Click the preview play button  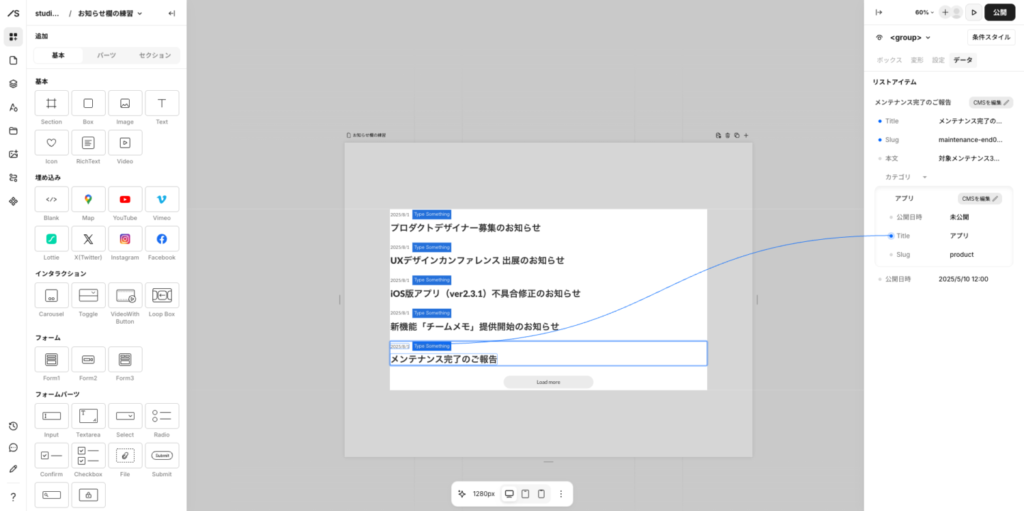click(973, 12)
